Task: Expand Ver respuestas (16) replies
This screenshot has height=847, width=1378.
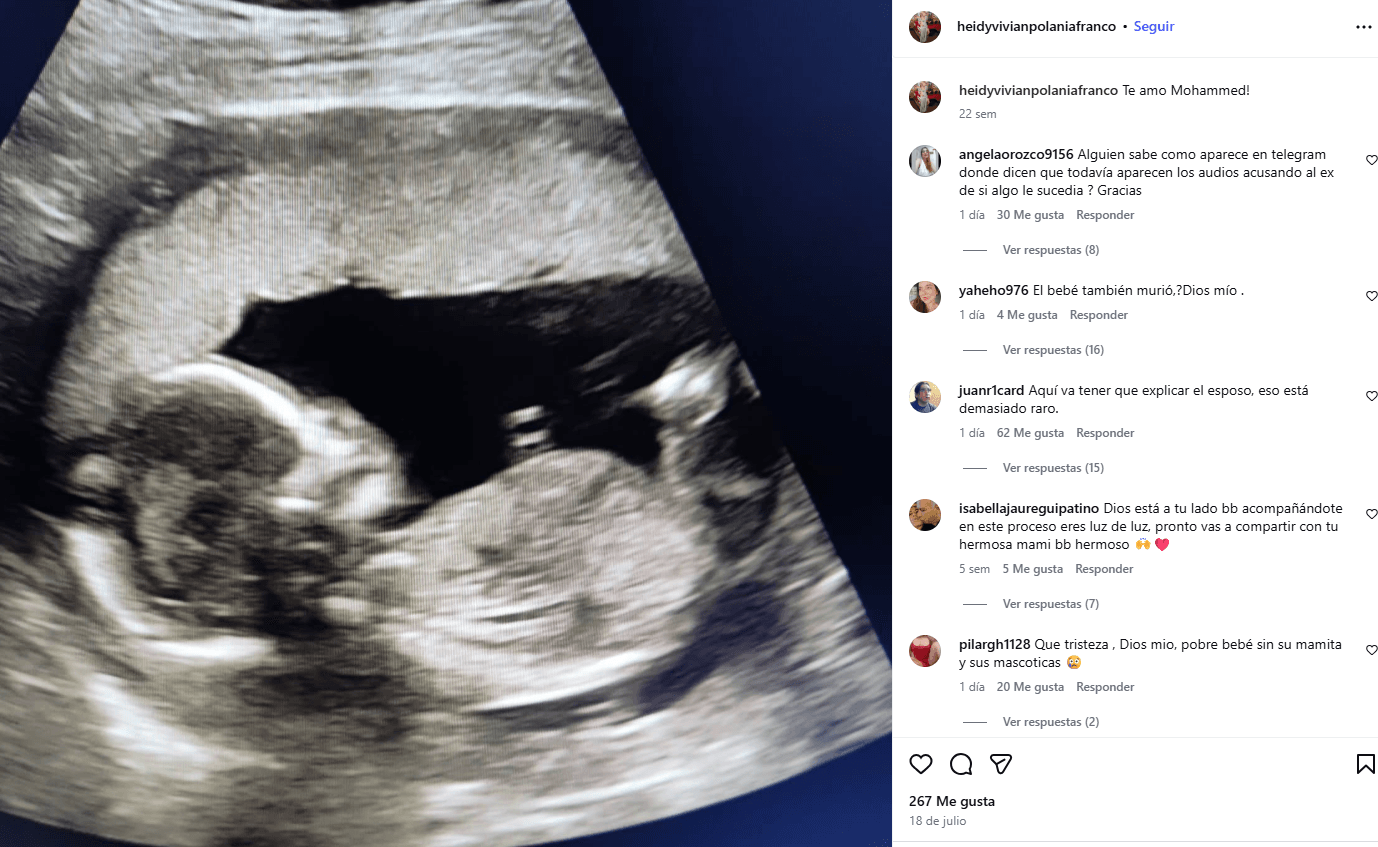Action: point(1053,350)
